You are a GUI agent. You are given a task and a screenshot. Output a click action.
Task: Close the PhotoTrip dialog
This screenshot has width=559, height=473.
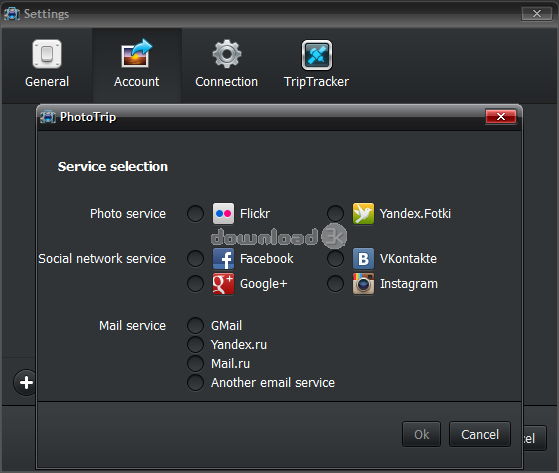[x=501, y=117]
